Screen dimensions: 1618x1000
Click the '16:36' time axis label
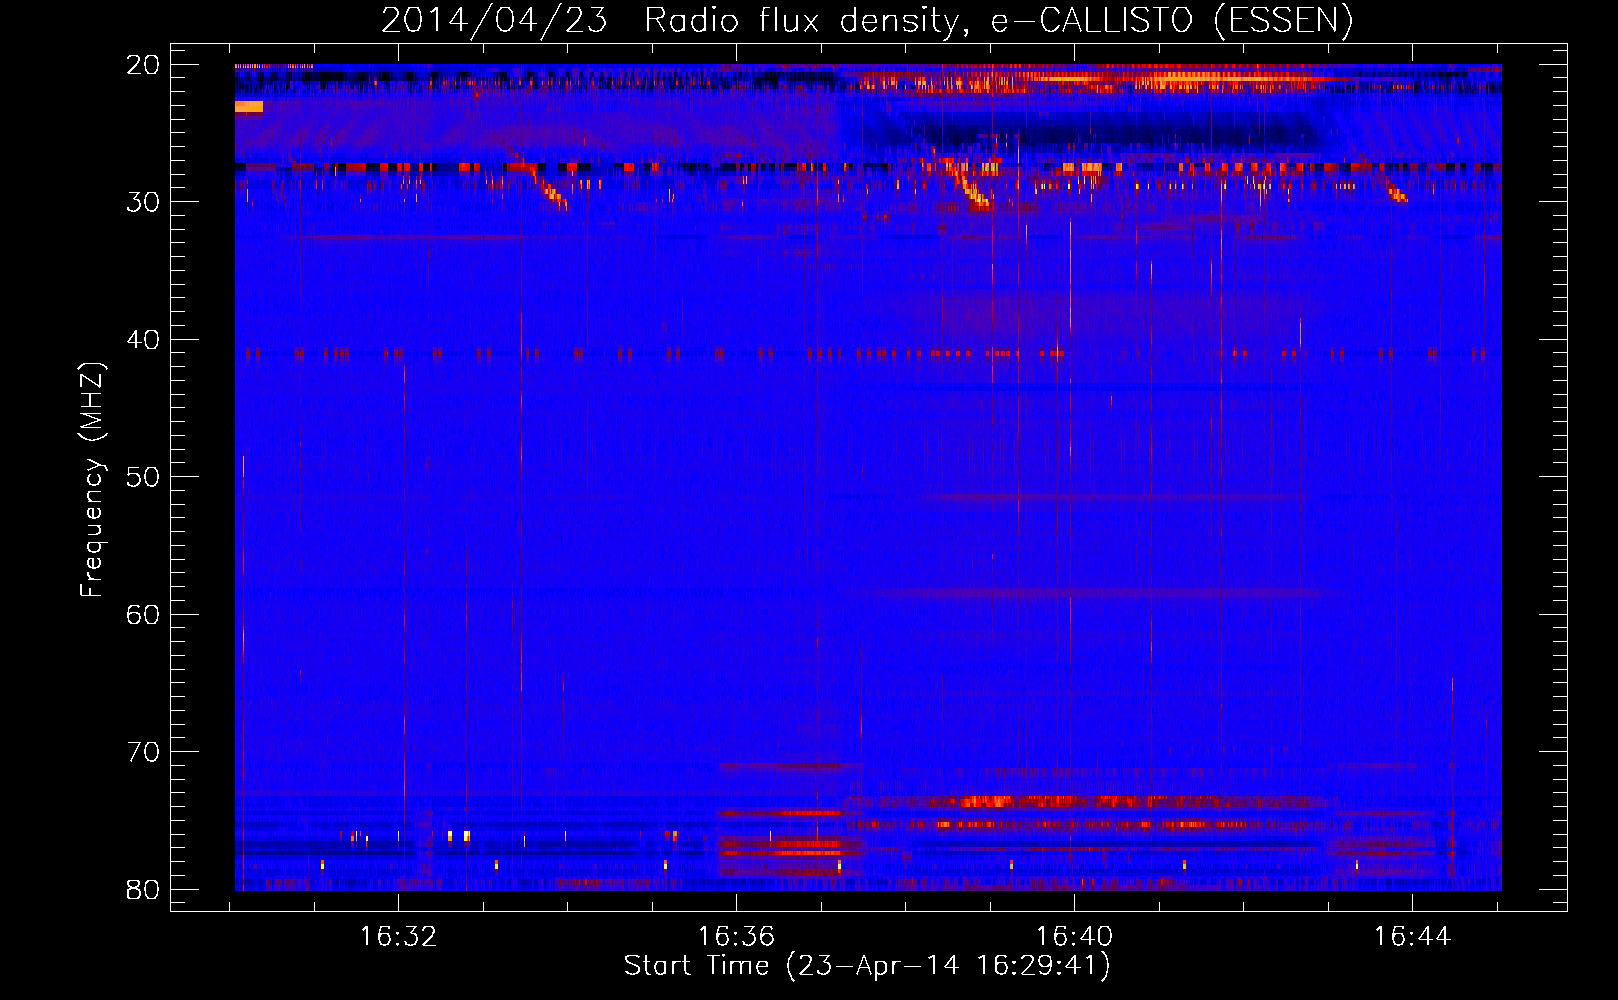point(736,937)
